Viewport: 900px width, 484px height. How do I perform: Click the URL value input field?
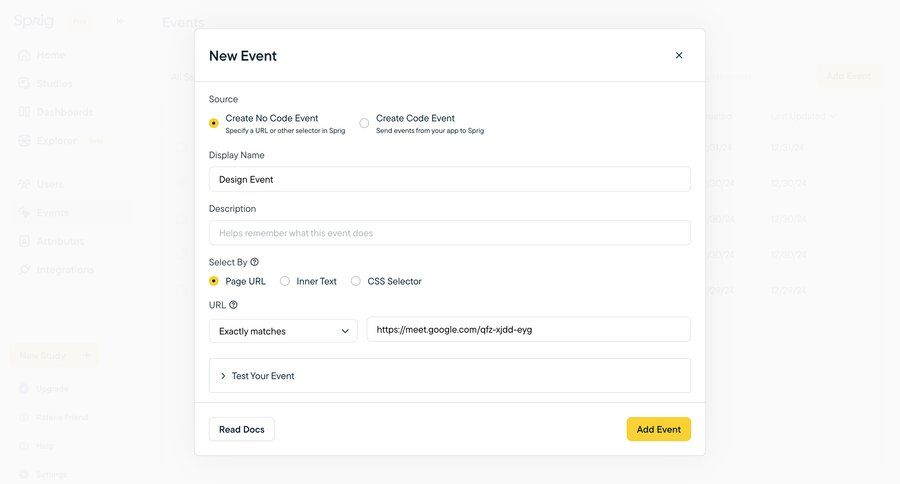[x=528, y=329]
